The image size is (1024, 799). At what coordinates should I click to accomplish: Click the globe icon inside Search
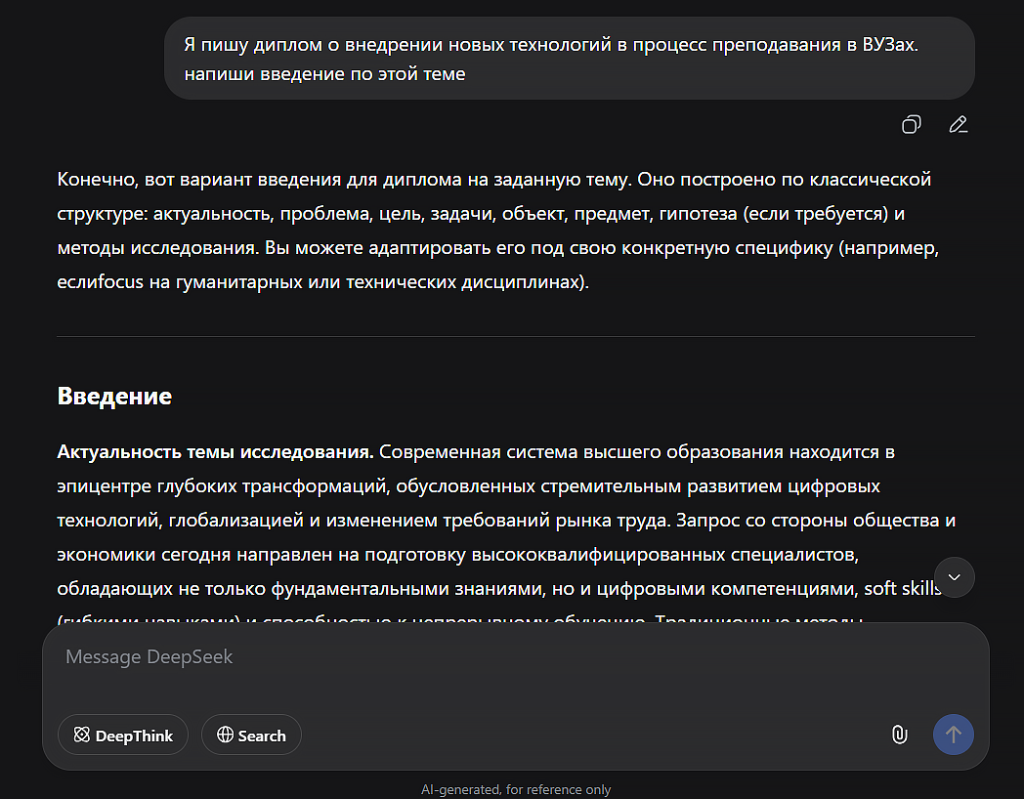225,736
